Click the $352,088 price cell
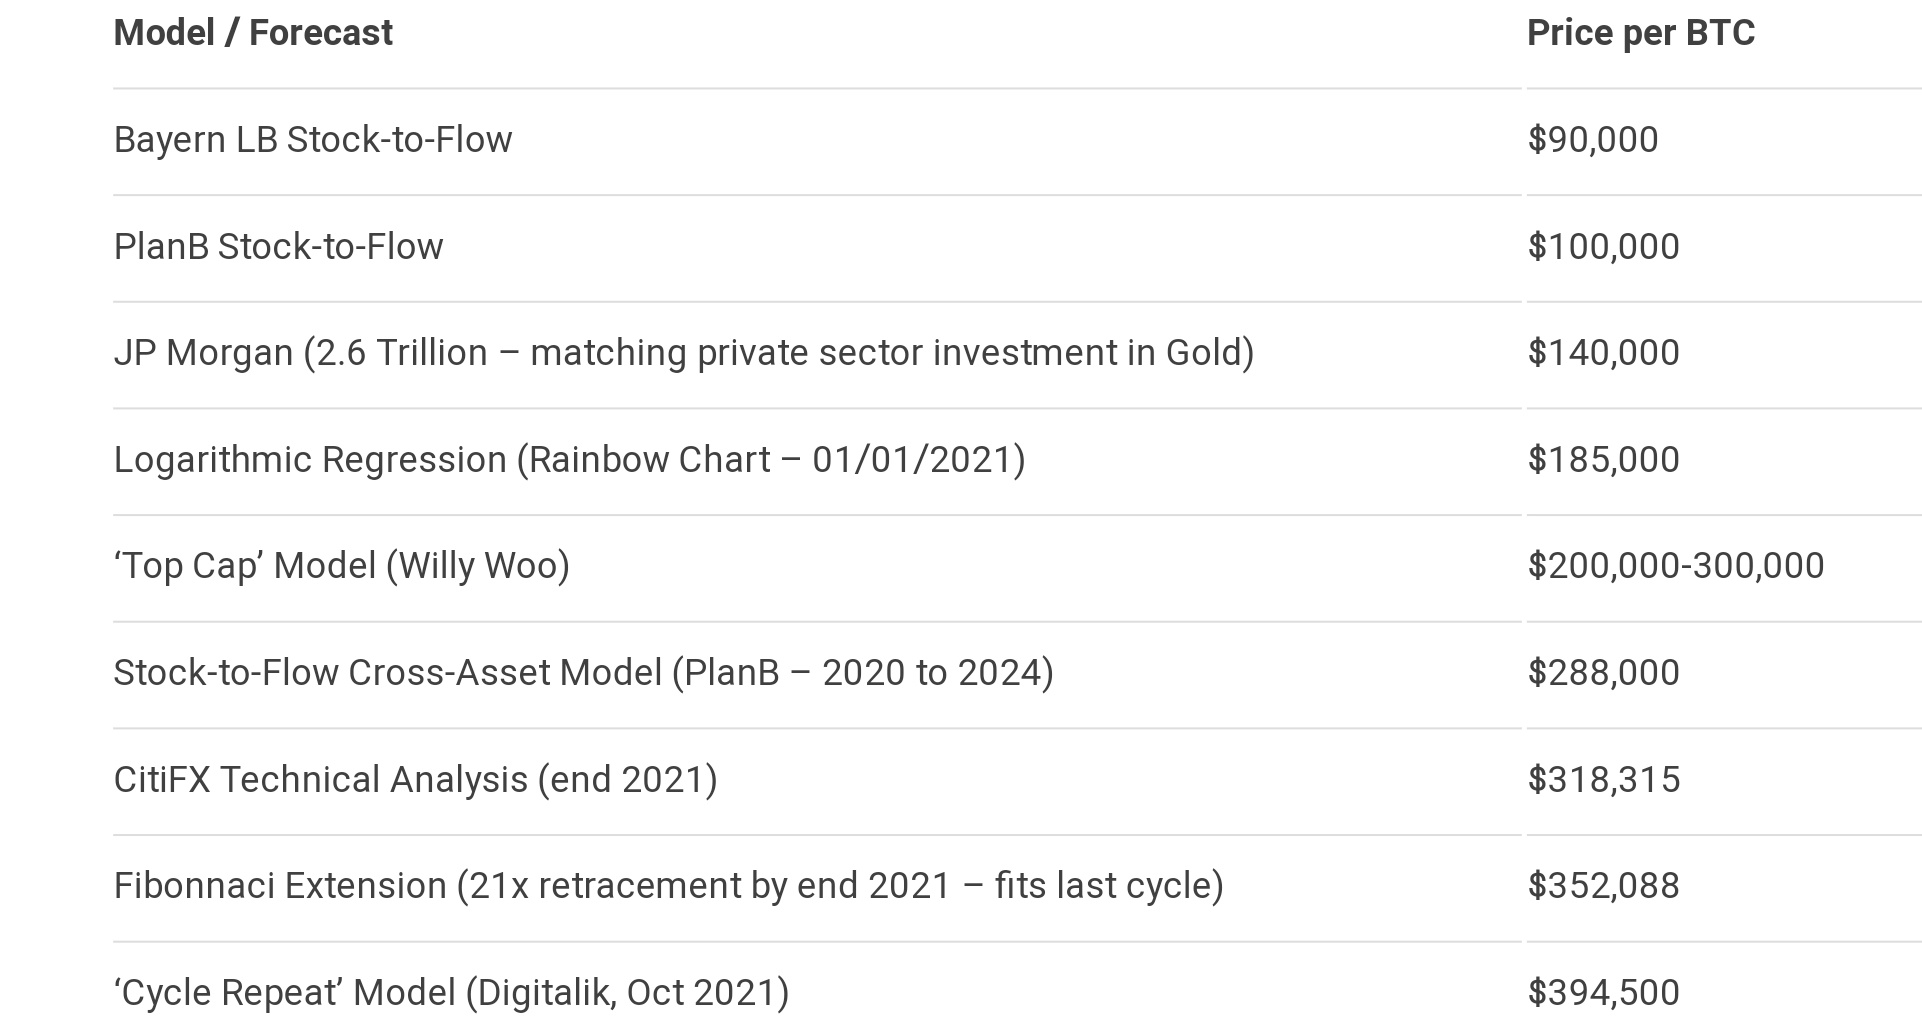 1603,886
